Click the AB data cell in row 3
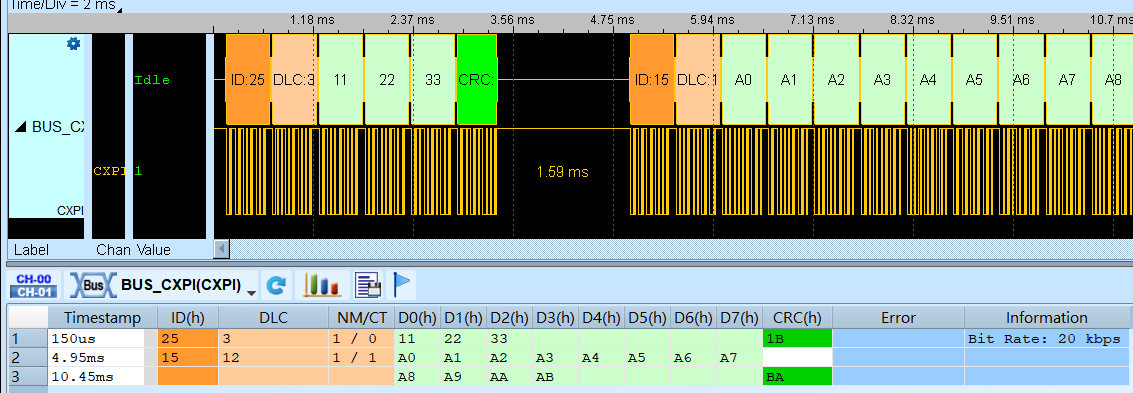1133x393 pixels. pos(556,376)
